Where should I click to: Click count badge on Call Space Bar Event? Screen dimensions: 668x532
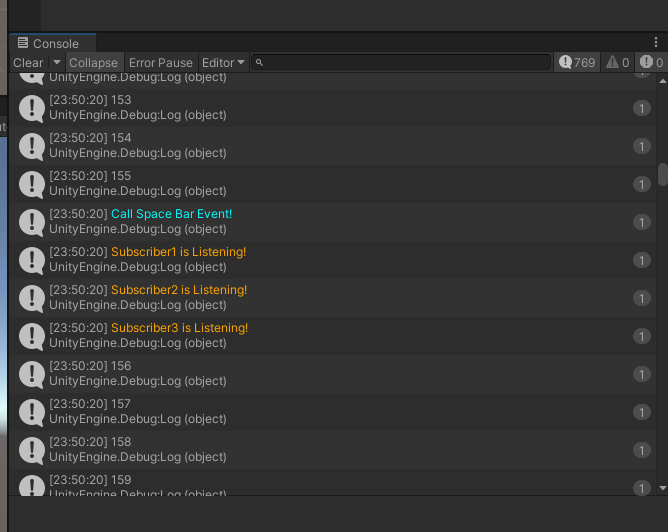pos(642,222)
